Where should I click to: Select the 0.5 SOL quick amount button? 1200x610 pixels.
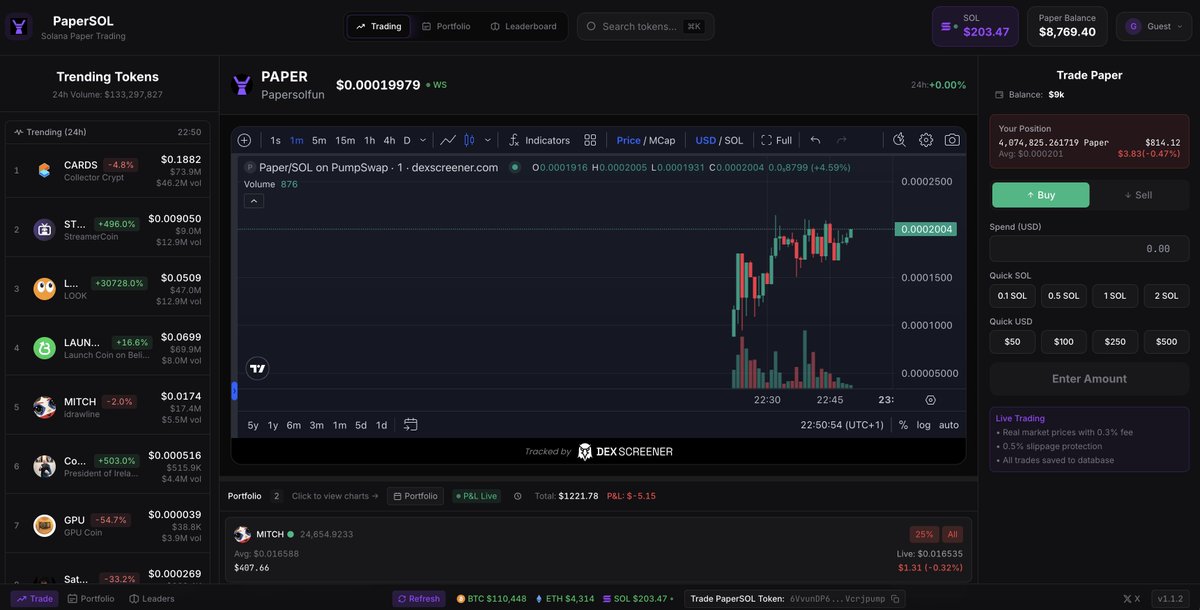click(x=1062, y=295)
